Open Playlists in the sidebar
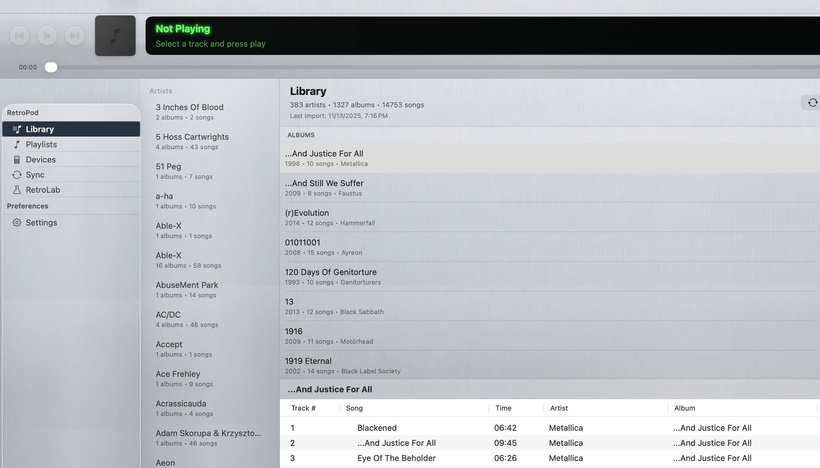The height and width of the screenshot is (468, 820). [x=41, y=144]
